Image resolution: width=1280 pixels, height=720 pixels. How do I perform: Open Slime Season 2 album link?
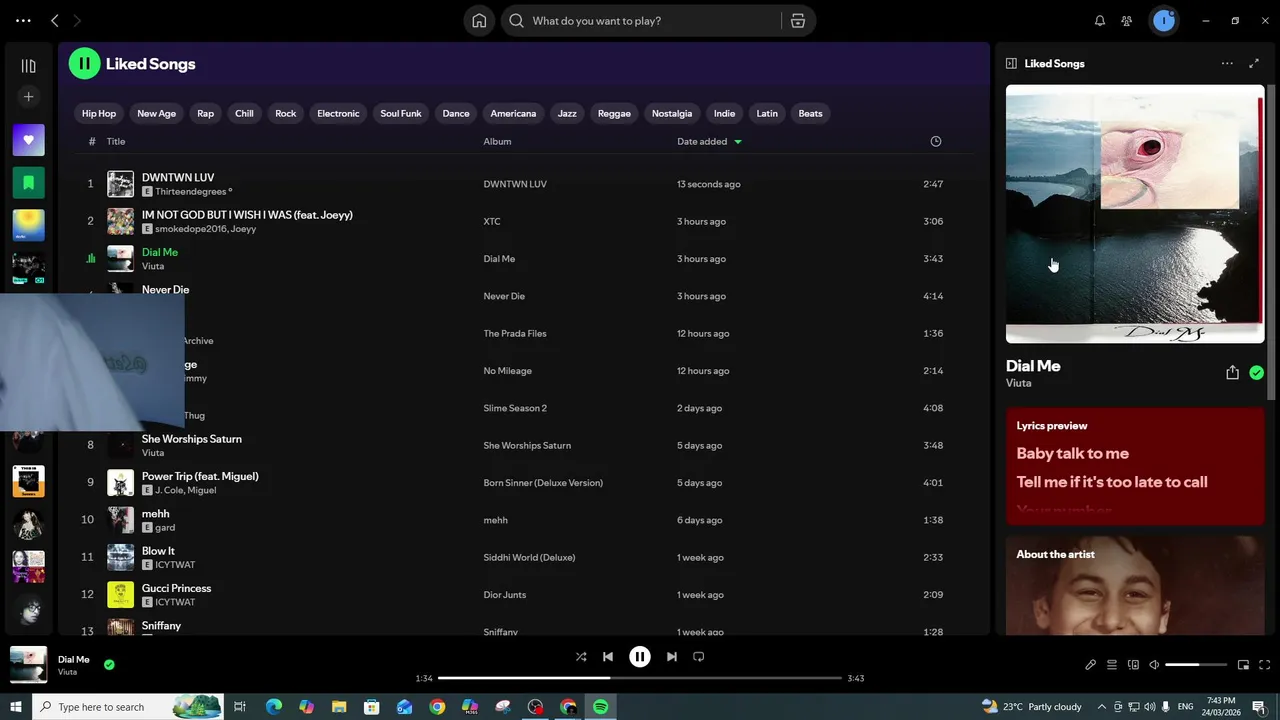pos(515,408)
